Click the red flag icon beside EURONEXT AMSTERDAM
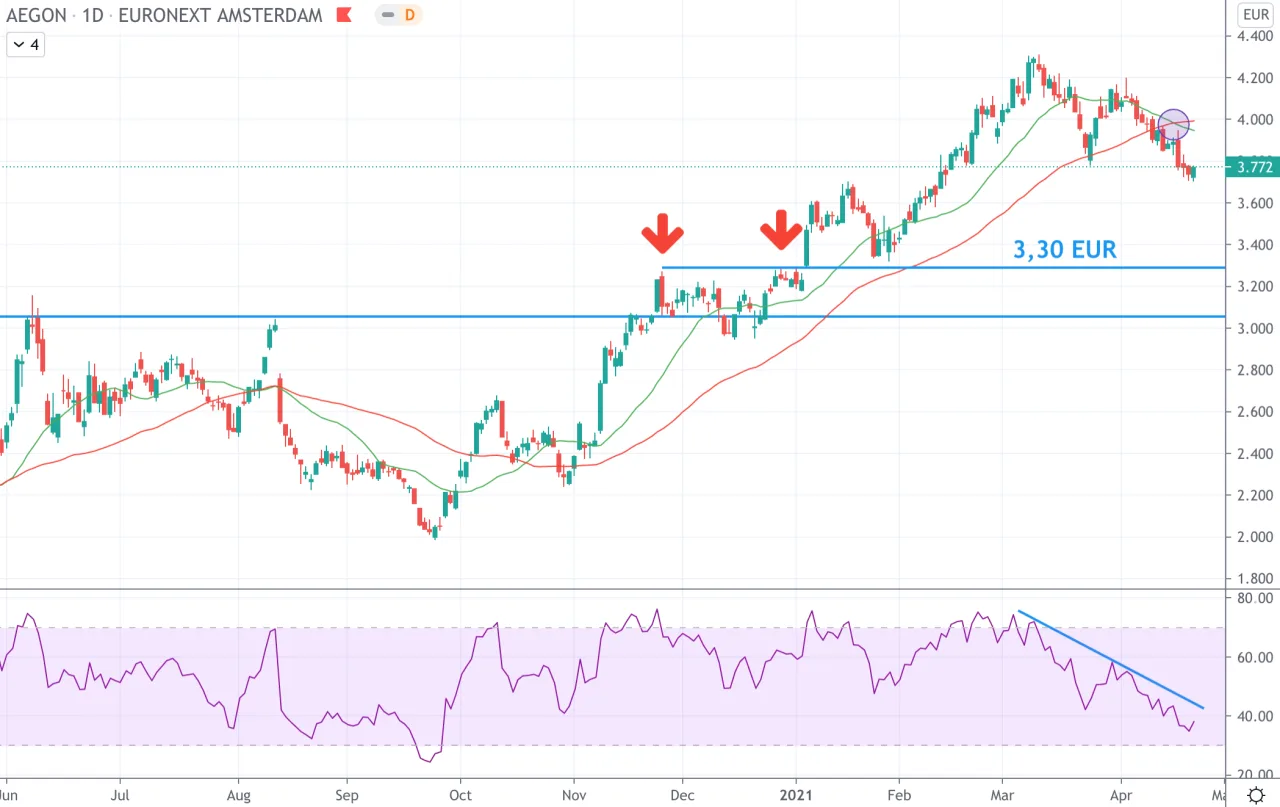The width and height of the screenshot is (1280, 807). pyautogui.click(x=345, y=16)
